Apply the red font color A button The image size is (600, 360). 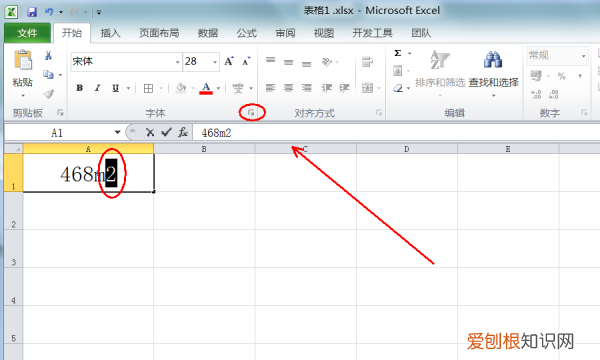206,88
